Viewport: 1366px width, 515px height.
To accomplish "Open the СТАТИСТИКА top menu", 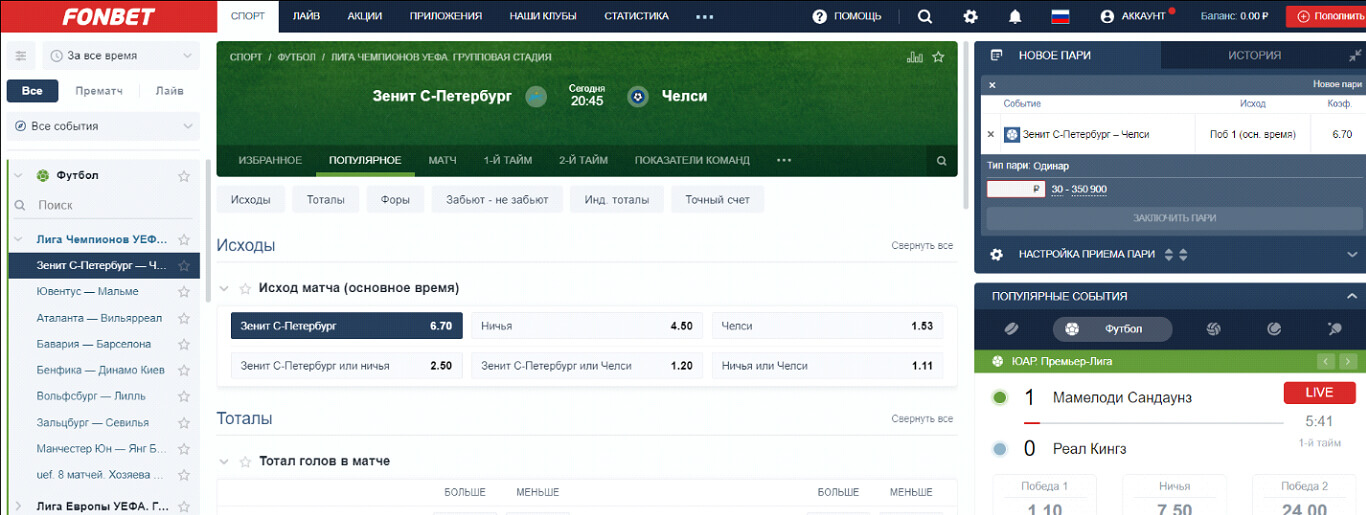I will point(636,16).
